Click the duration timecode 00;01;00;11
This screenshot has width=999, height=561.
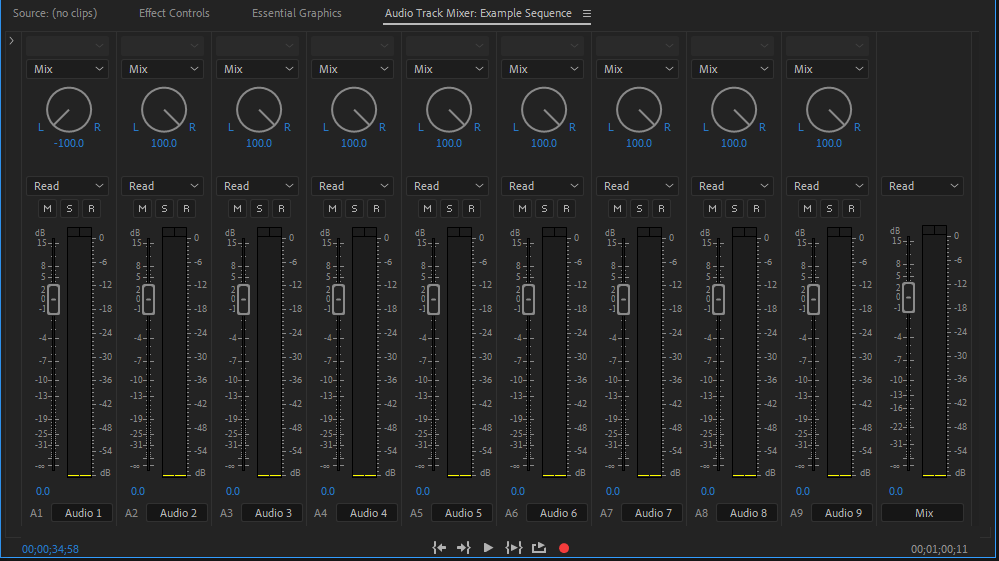939,549
